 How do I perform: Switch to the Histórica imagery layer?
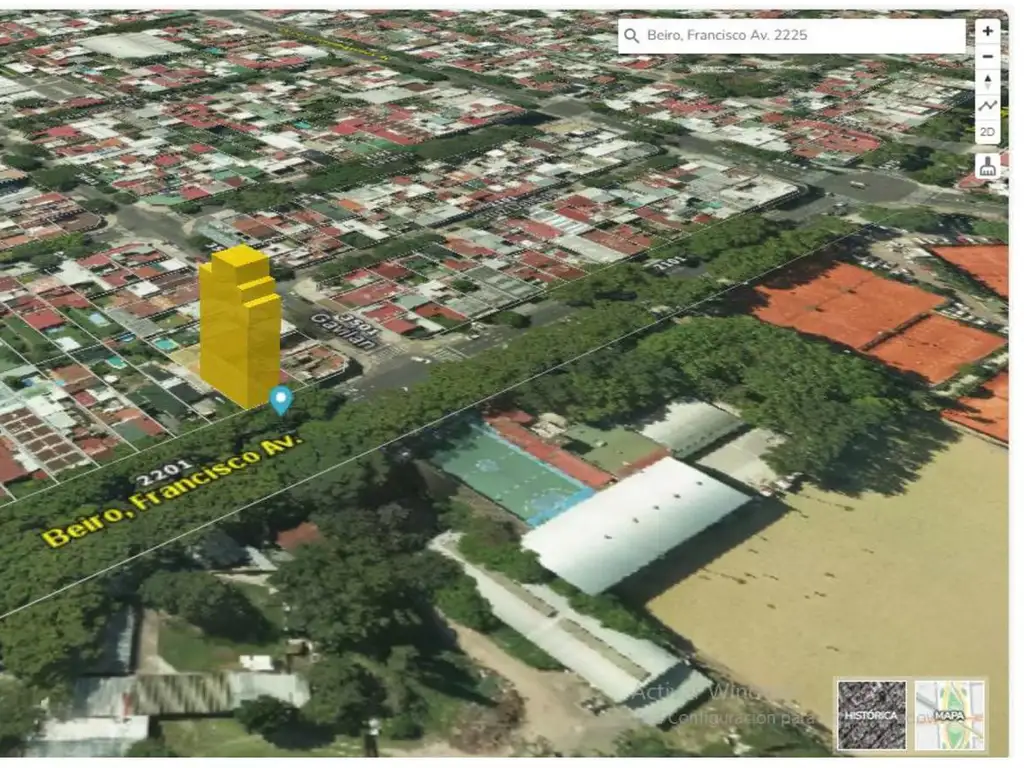pyautogui.click(x=871, y=714)
